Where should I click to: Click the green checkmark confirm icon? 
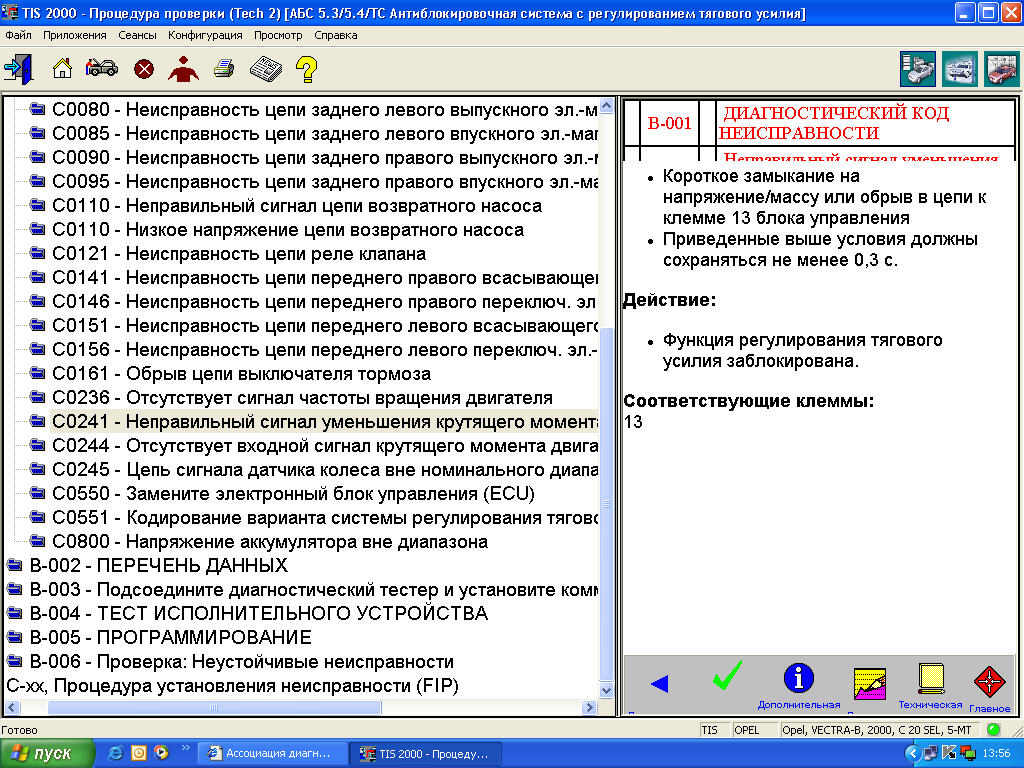pyautogui.click(x=727, y=677)
